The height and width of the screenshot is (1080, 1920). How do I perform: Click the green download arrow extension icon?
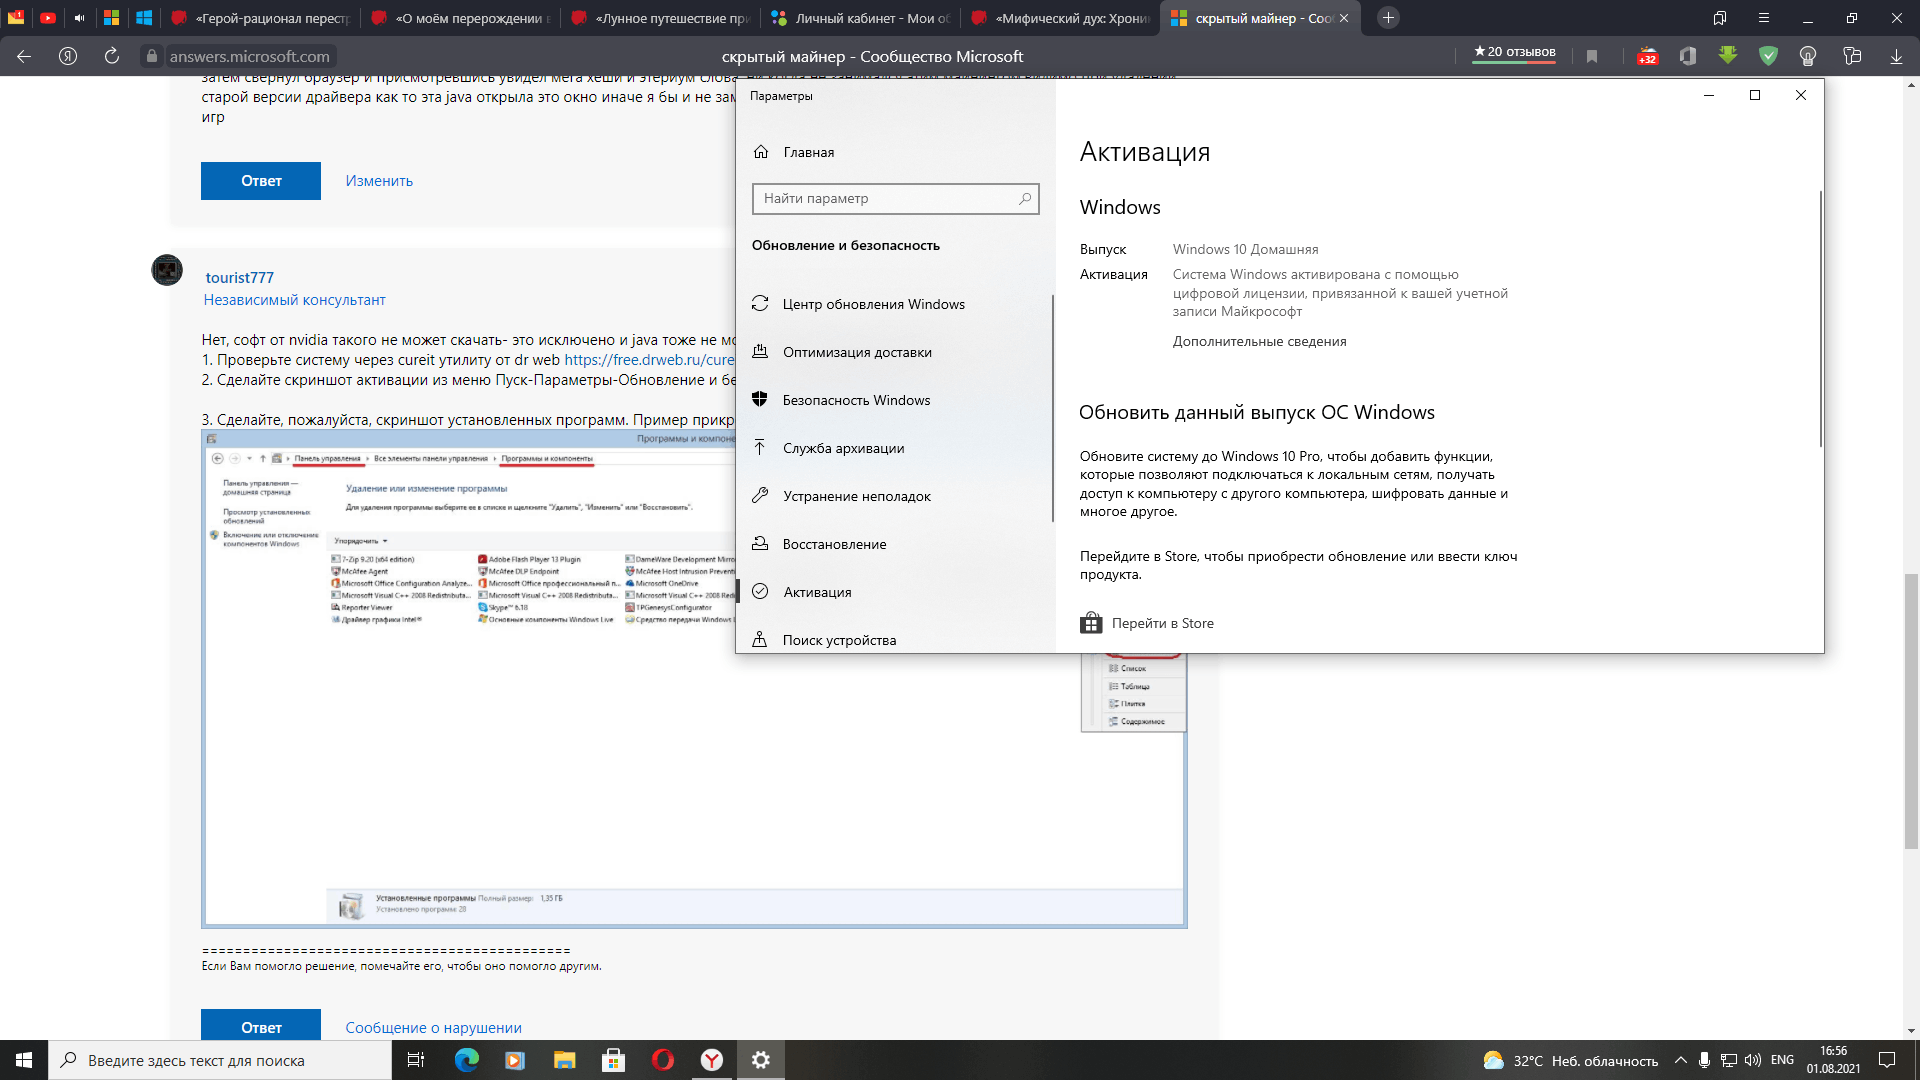(1728, 57)
